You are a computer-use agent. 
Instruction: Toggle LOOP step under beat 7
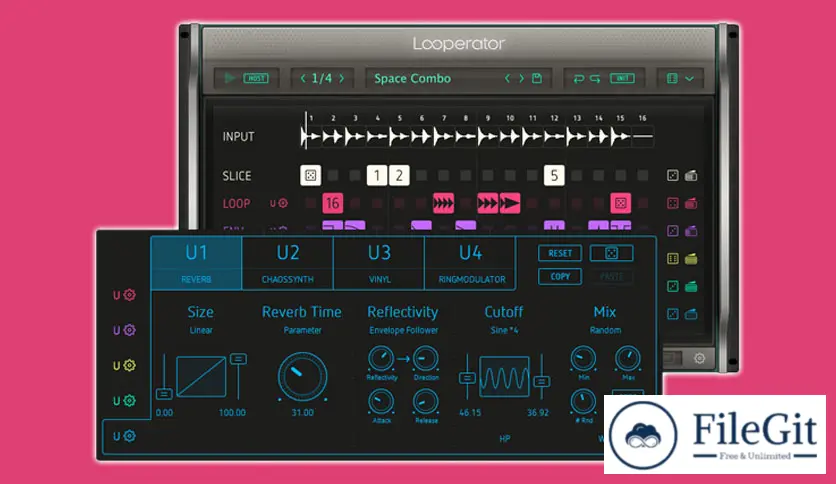[x=444, y=203]
